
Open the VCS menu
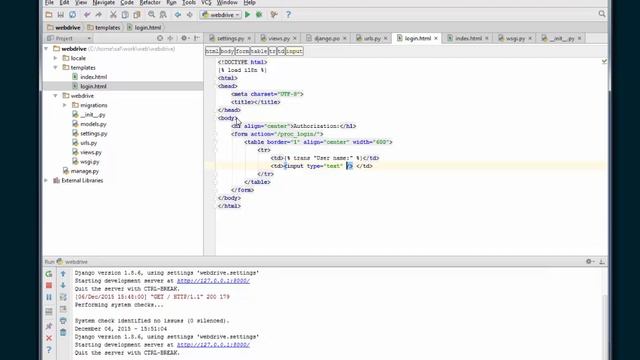click(206, 2)
